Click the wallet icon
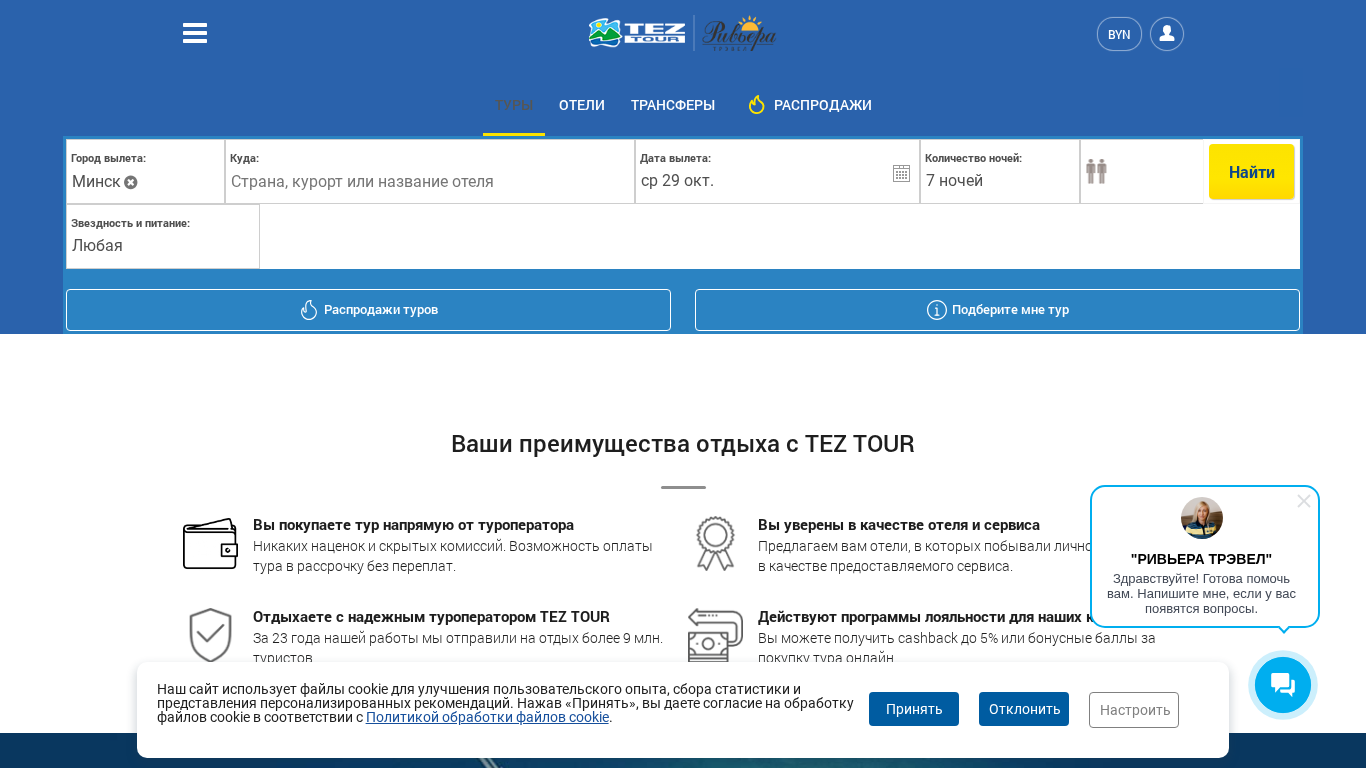Viewport: 1366px width, 768px height. 210,544
